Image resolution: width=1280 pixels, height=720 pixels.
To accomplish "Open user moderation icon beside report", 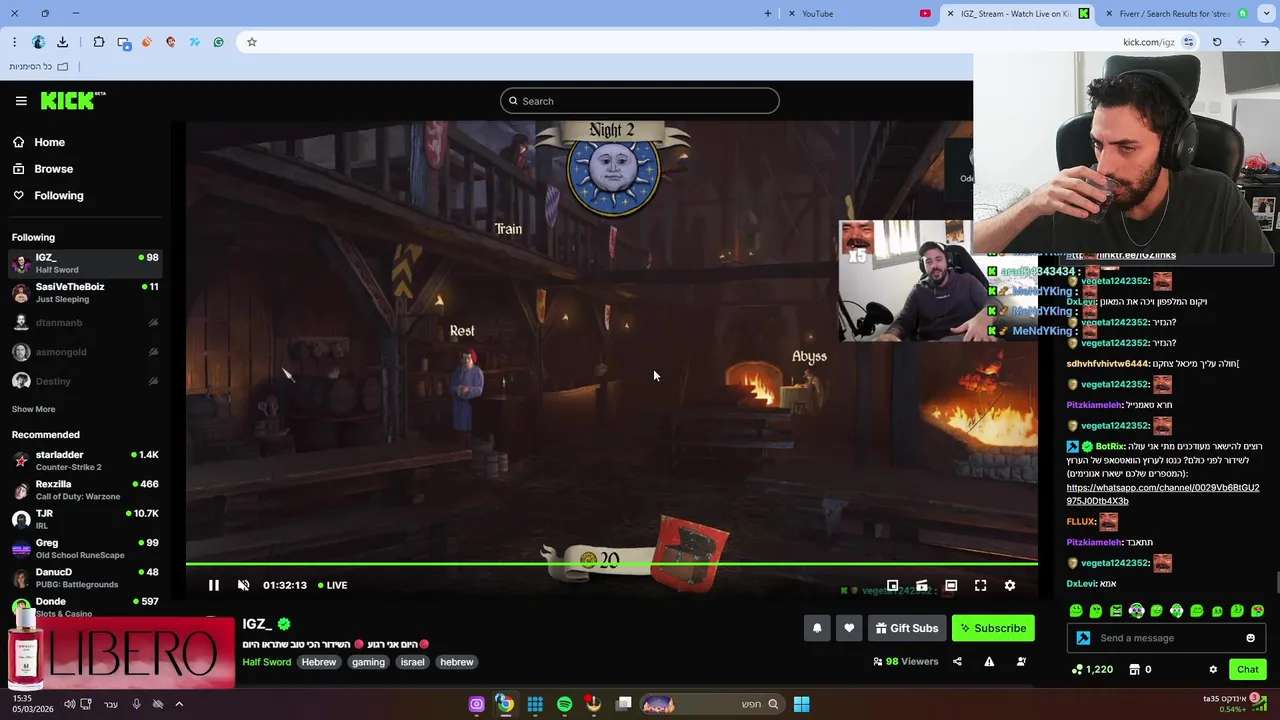I will coord(1021,661).
